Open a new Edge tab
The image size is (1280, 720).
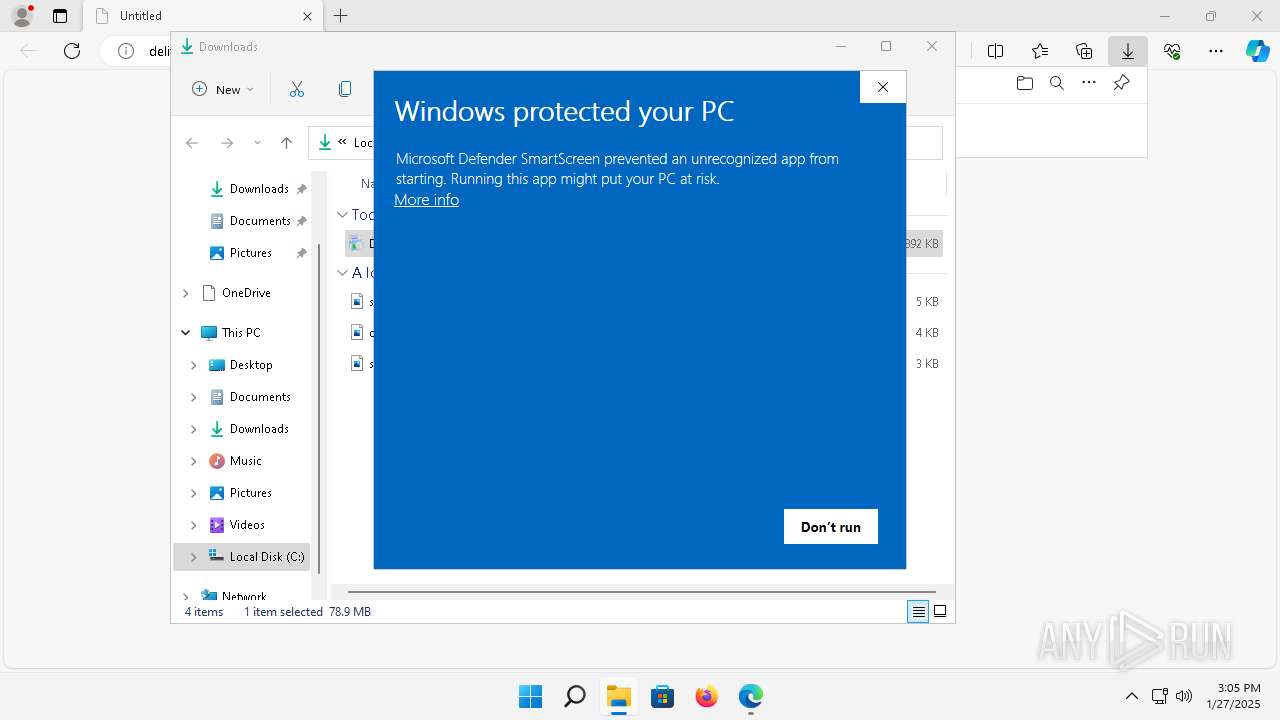[x=341, y=16]
